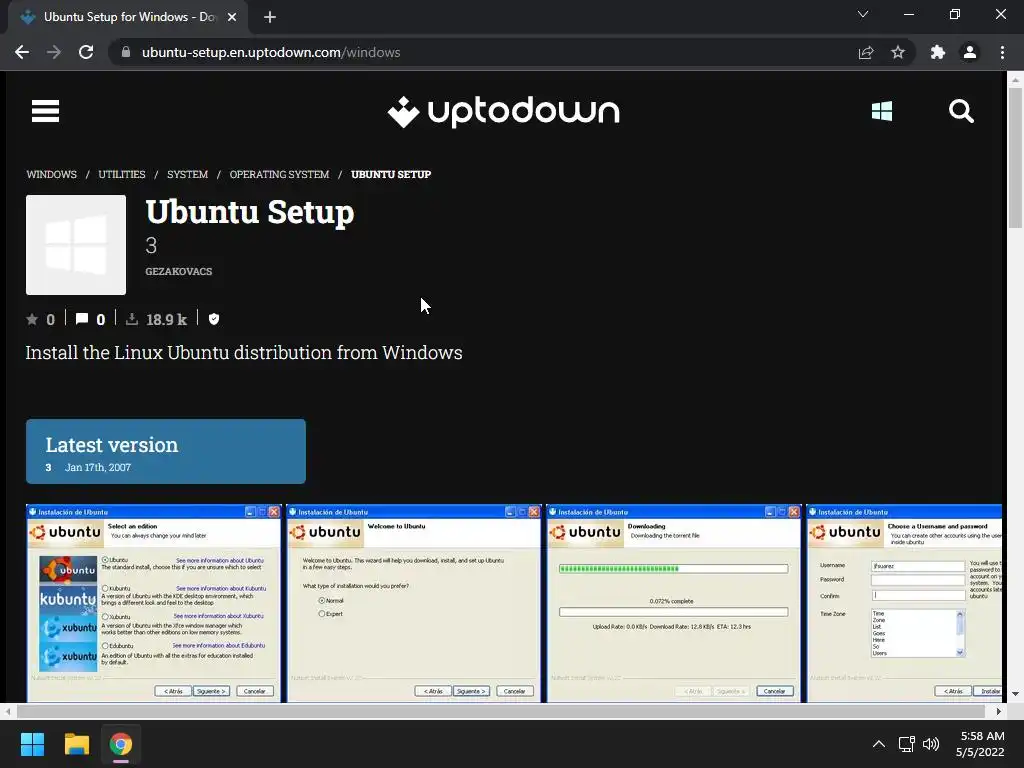This screenshot has width=1024, height=768.
Task: Open Chrome three-dot menu
Action: [1002, 52]
